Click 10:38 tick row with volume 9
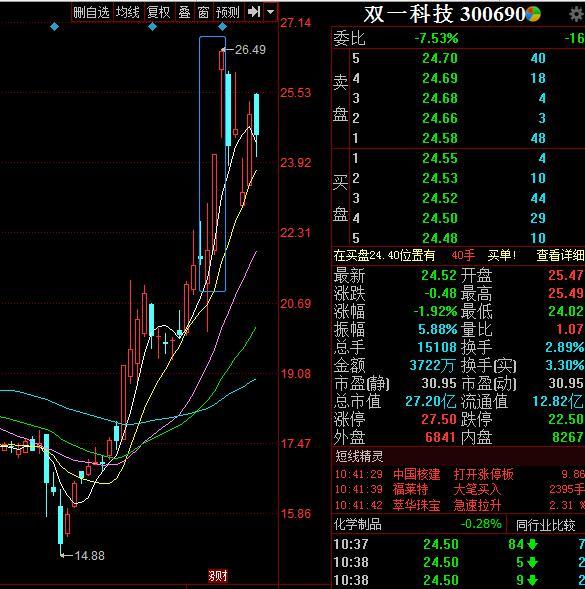This screenshot has width=585, height=589. point(459,580)
